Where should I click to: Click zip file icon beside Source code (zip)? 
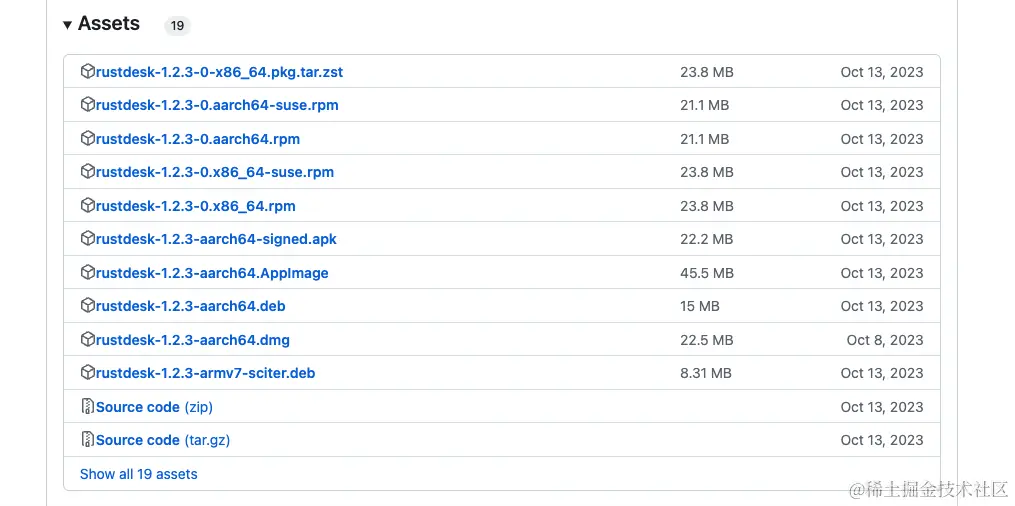pos(88,407)
